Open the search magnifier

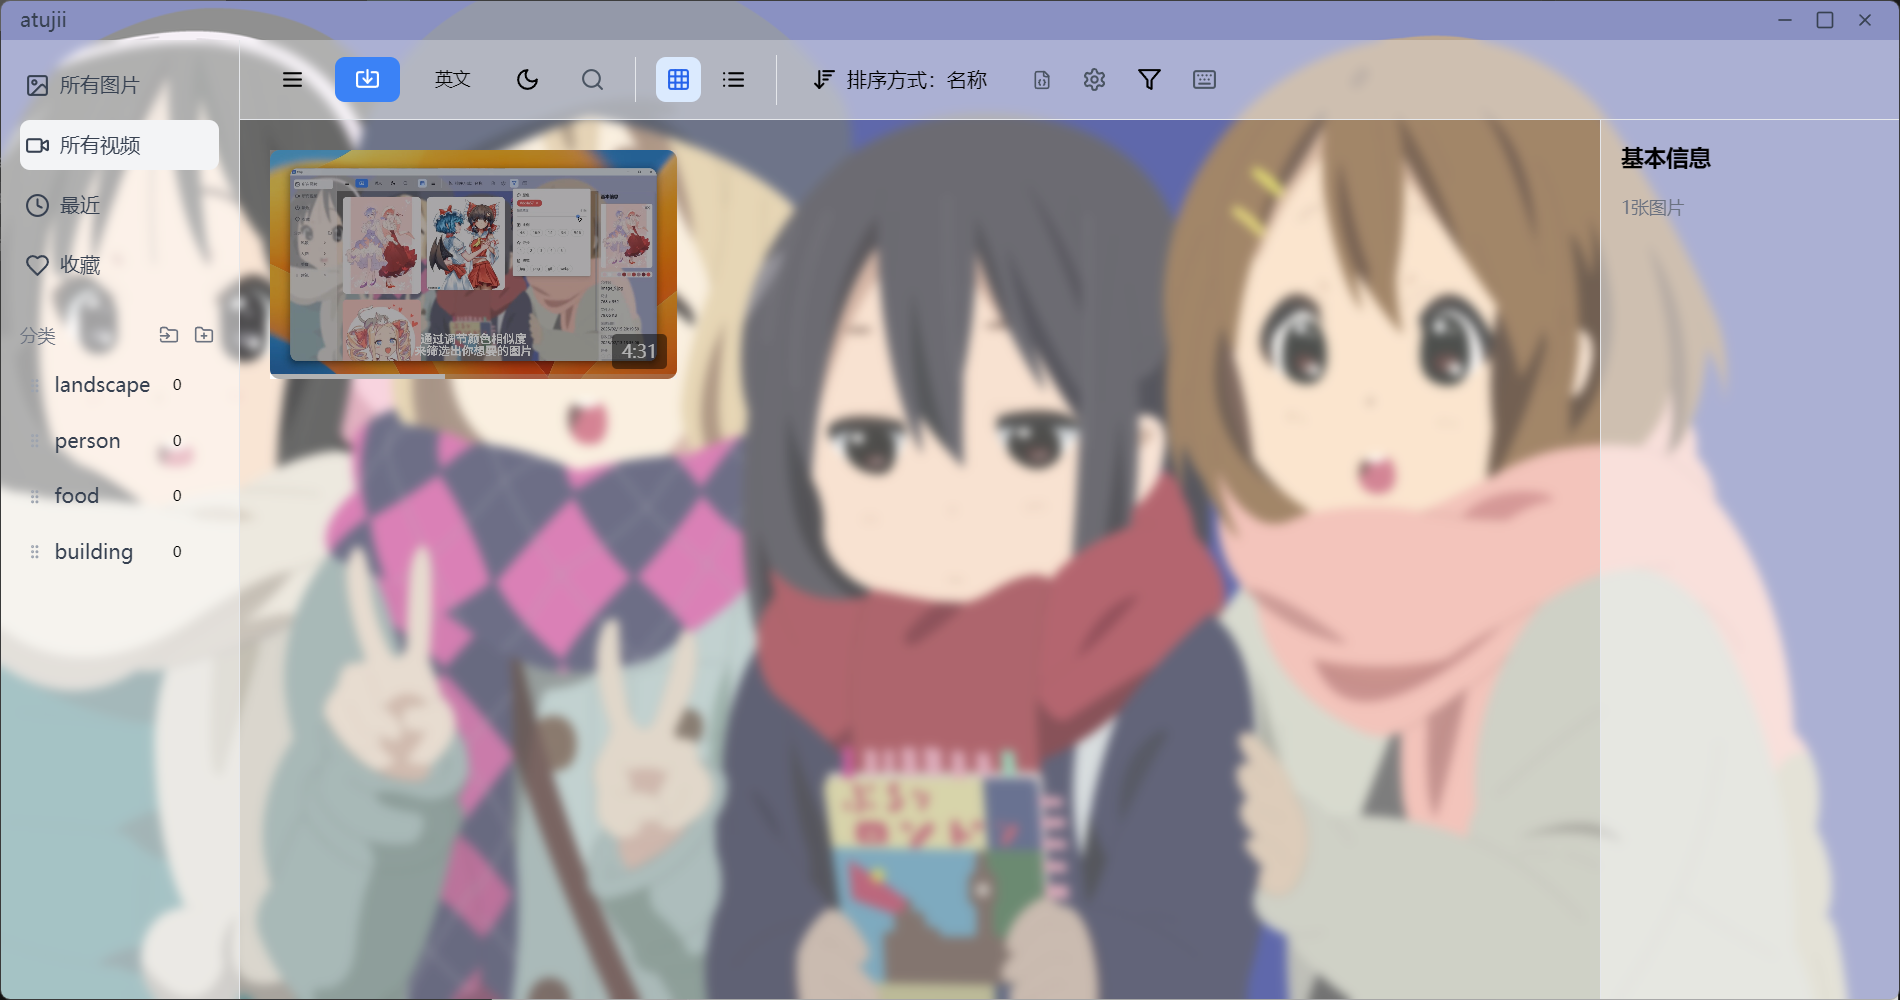(592, 80)
